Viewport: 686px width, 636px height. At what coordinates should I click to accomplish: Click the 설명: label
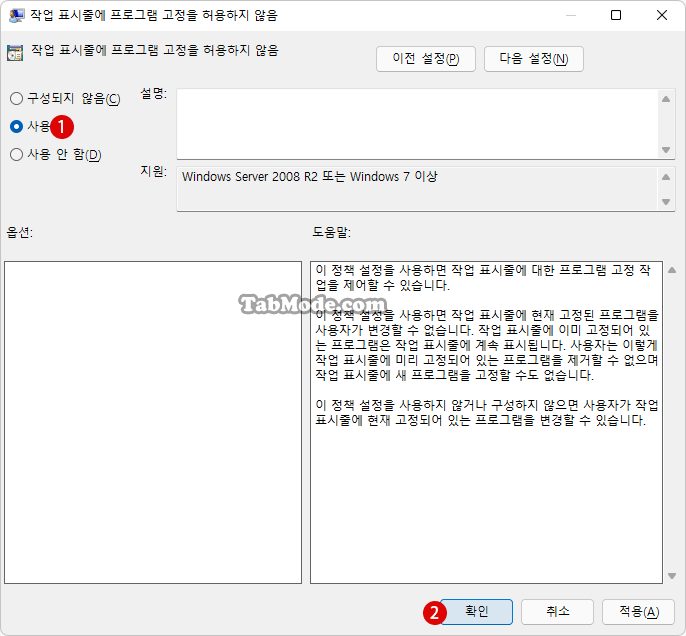154,93
